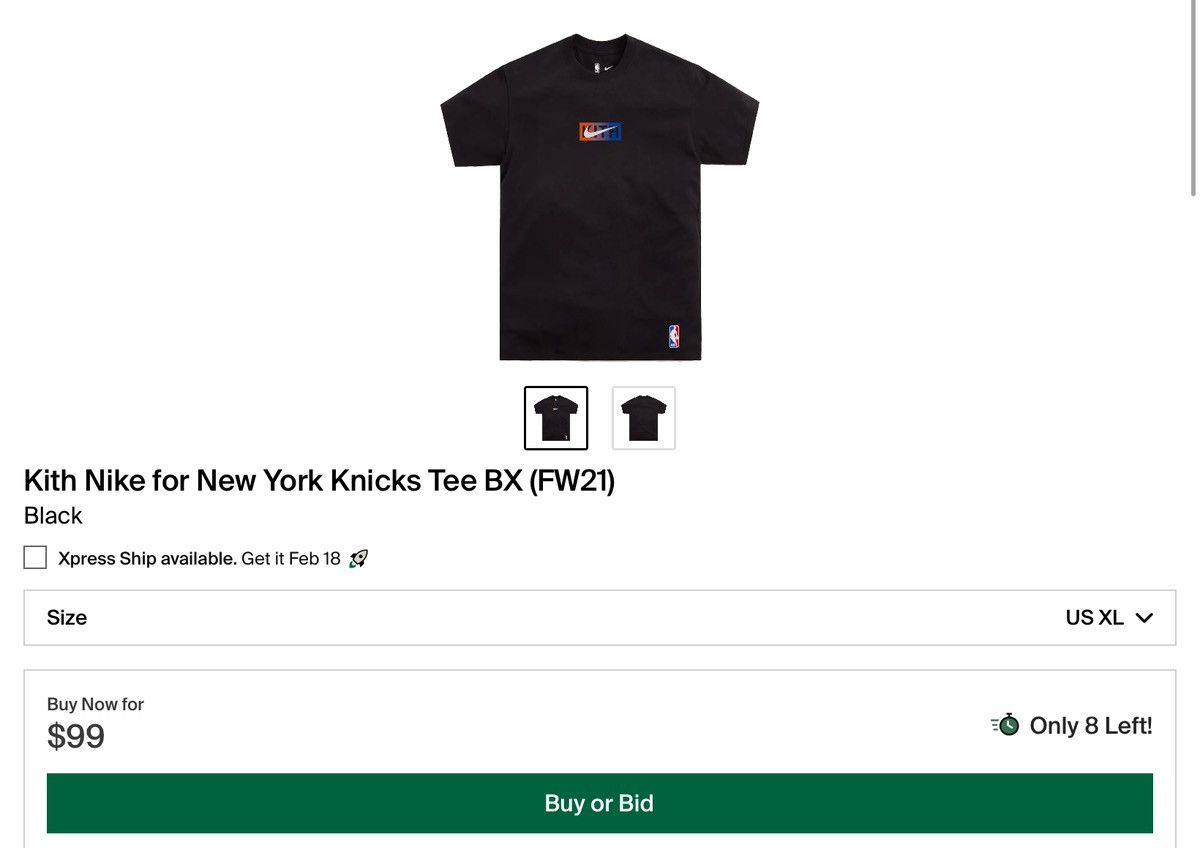Click the Only 8 Left stock notice
The image size is (1200, 848).
click(x=1091, y=726)
